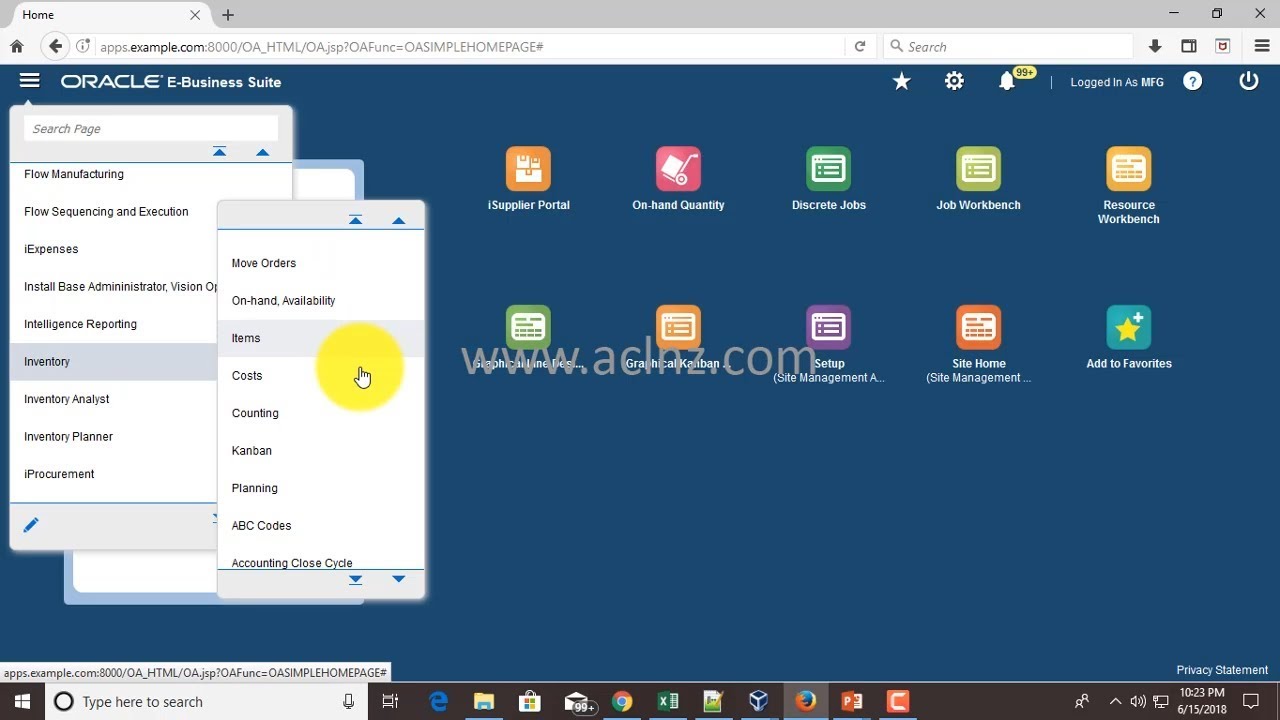Click the Add to Favorites tile
Image resolution: width=1280 pixels, height=720 pixels.
(1128, 328)
